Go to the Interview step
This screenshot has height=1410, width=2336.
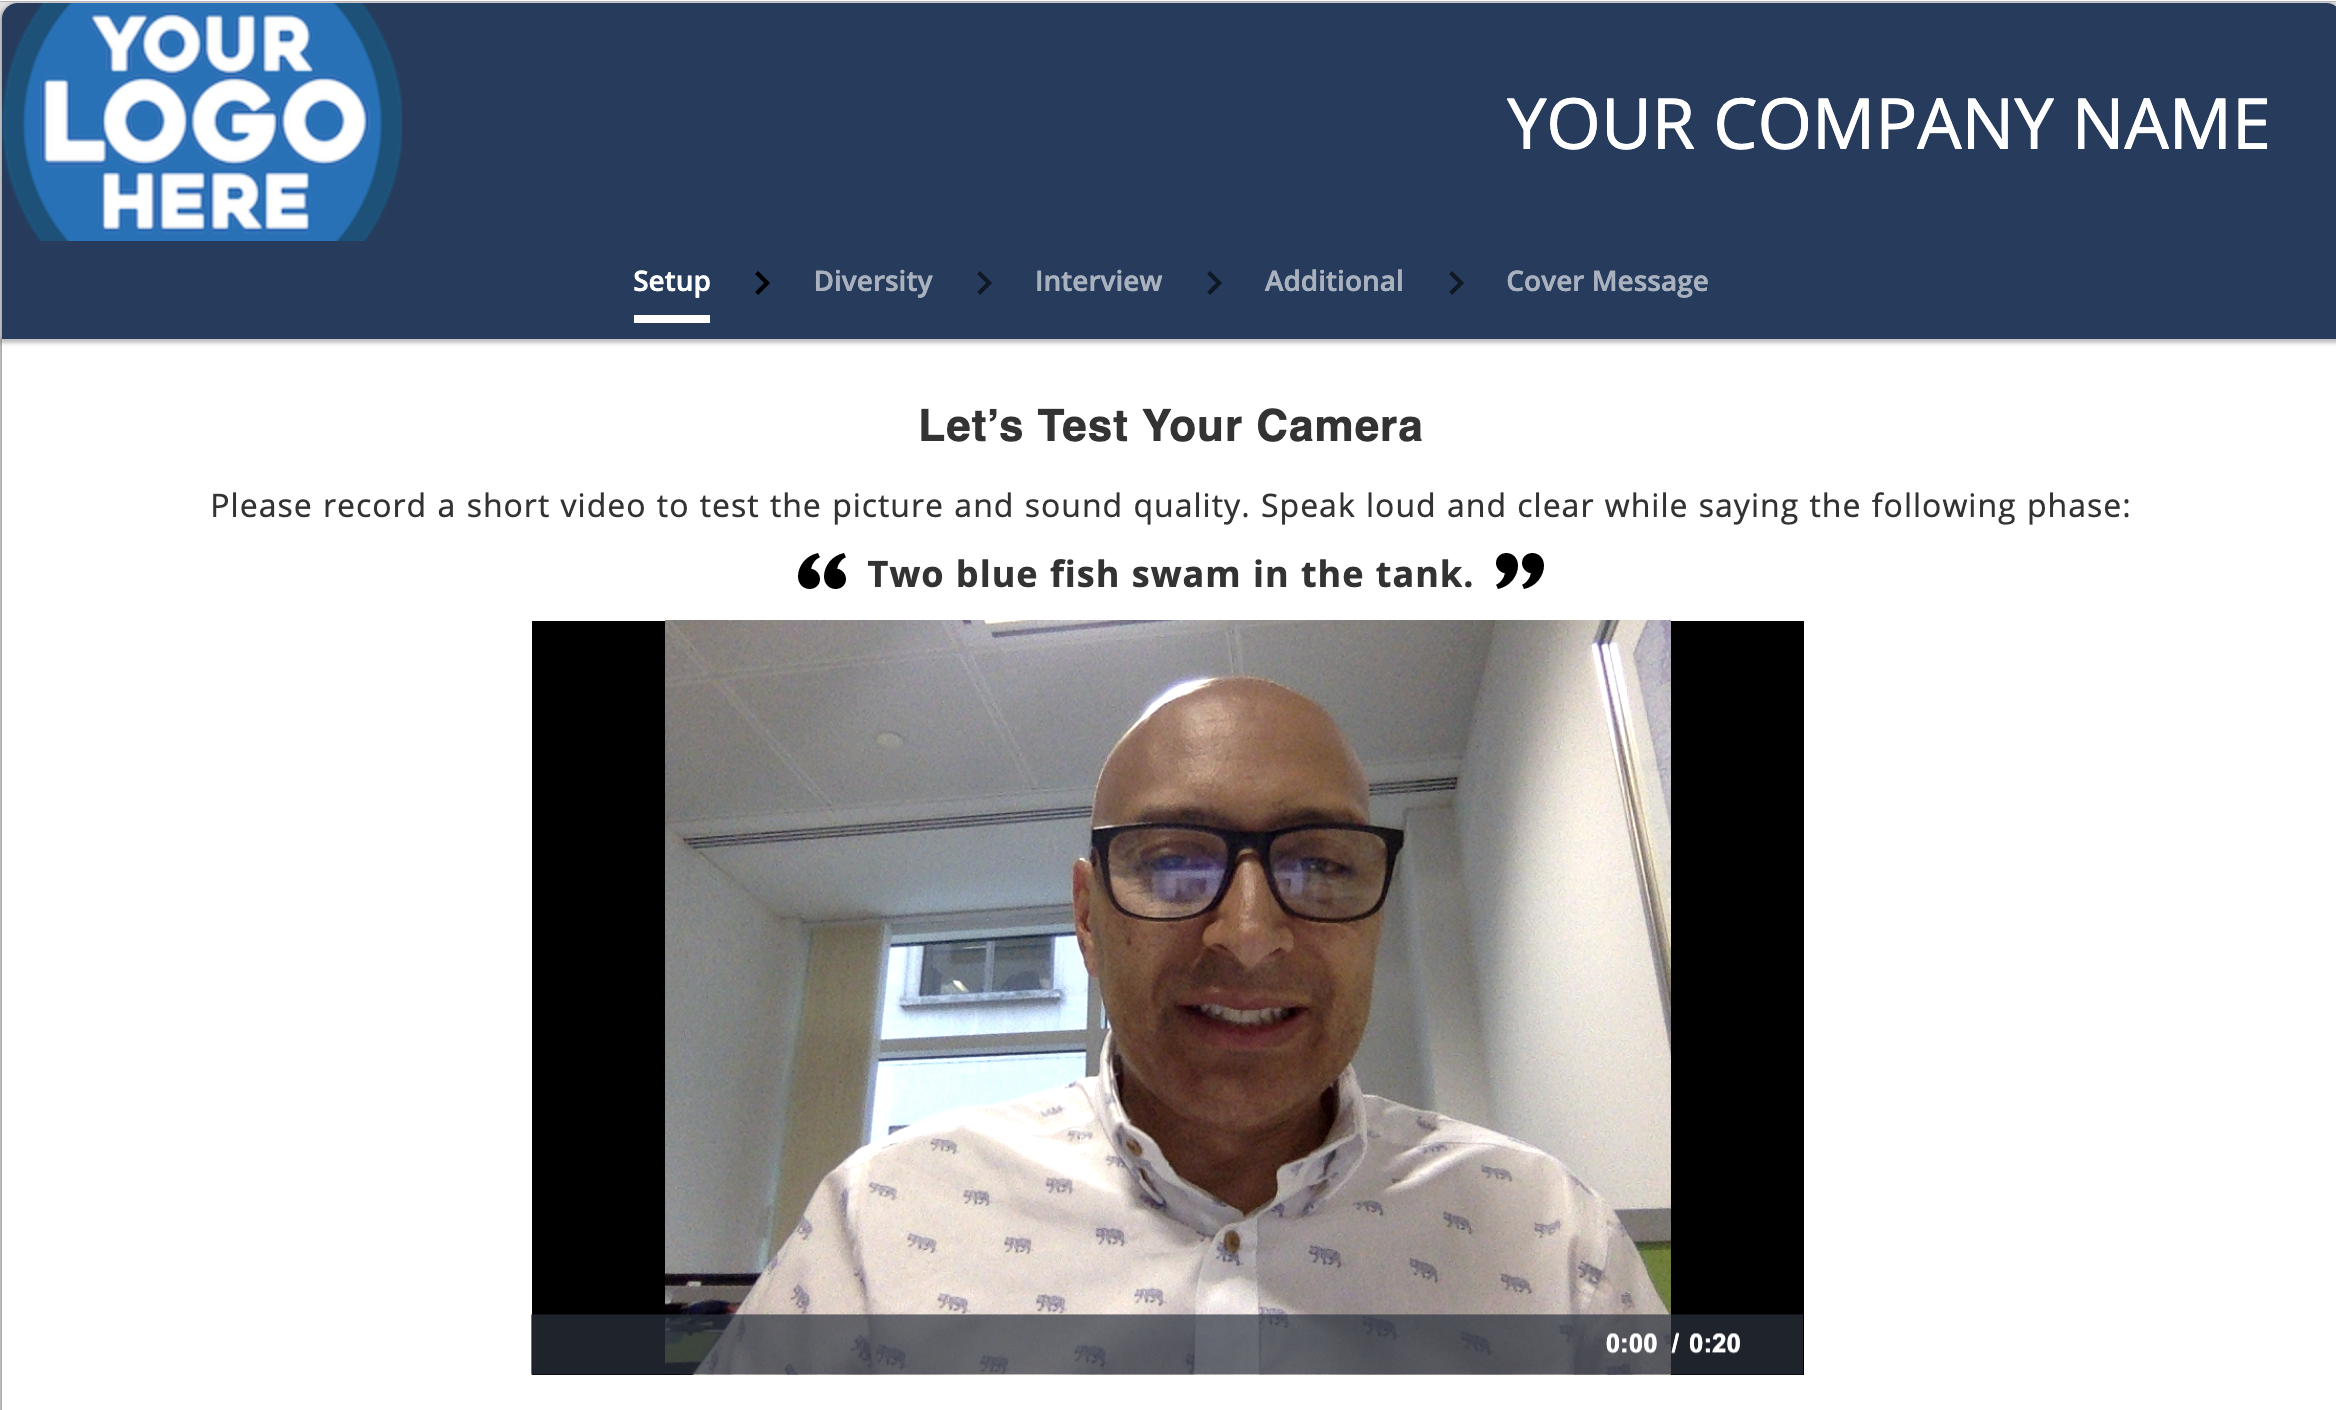tap(1098, 282)
